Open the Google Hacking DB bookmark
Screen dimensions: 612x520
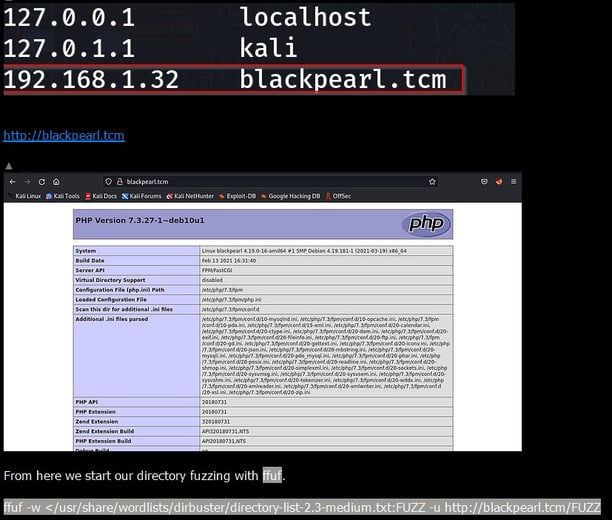tap(291, 196)
